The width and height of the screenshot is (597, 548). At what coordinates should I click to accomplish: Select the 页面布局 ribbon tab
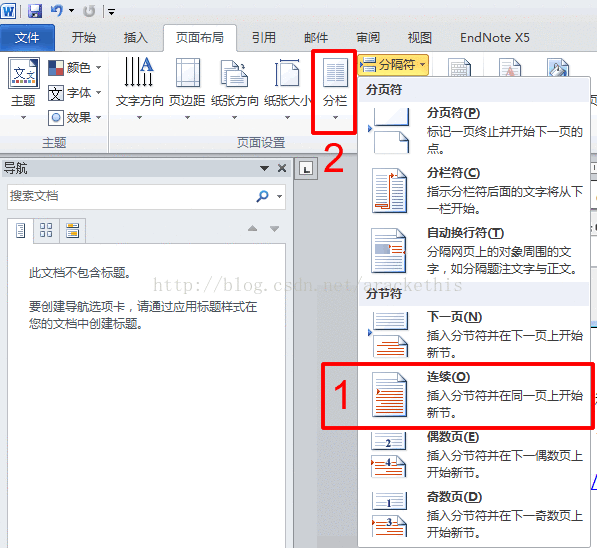(200, 37)
